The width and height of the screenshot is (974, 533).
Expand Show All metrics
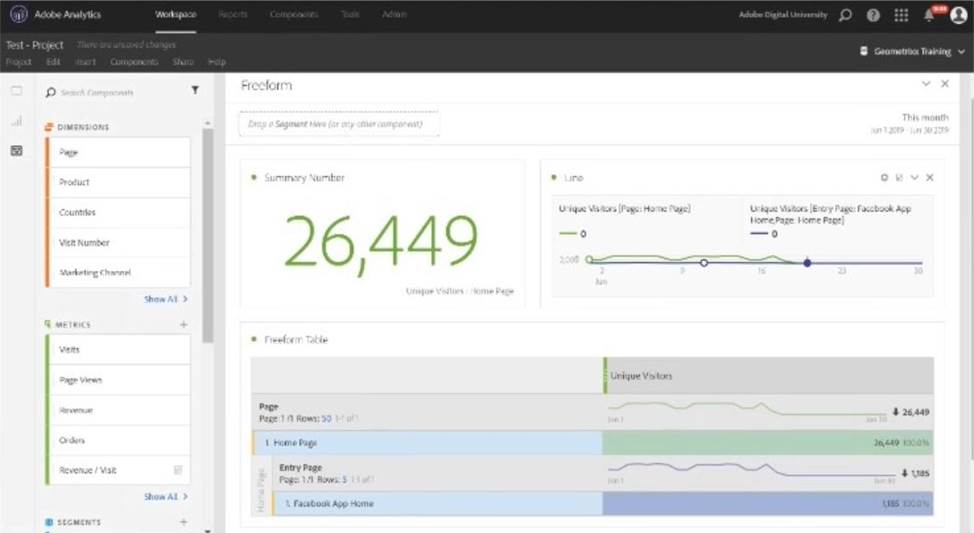pyautogui.click(x=166, y=496)
